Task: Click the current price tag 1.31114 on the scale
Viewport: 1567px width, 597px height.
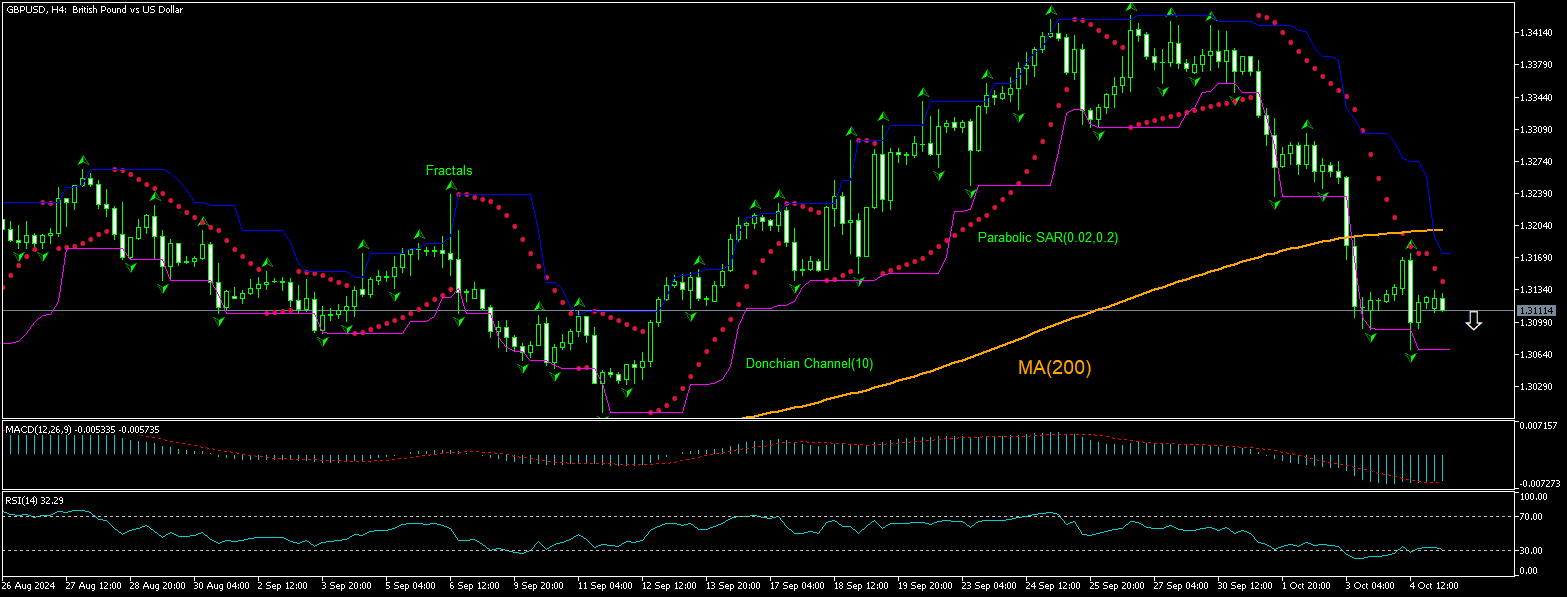Action: [1536, 311]
